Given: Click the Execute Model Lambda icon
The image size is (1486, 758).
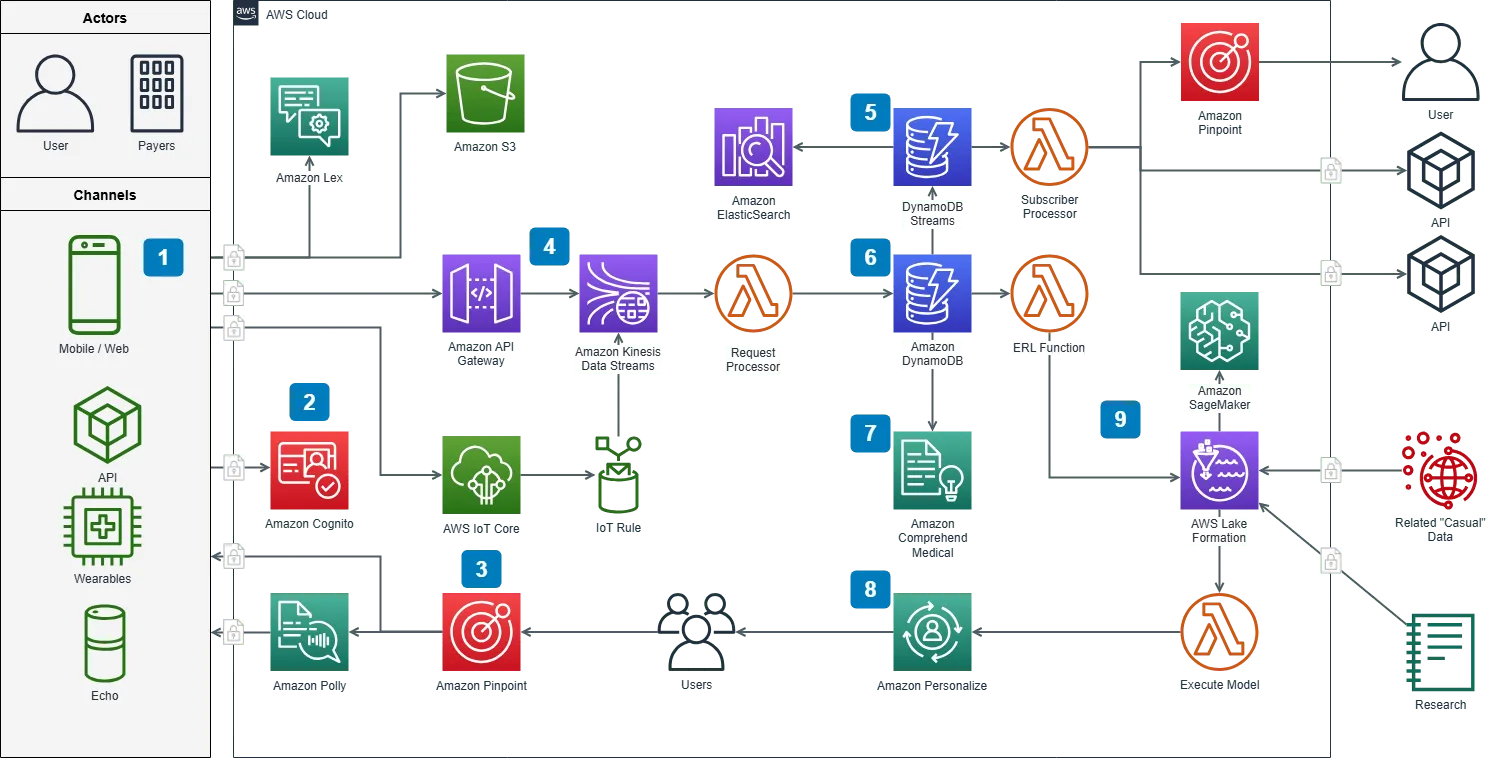Looking at the screenshot, I should click(x=1219, y=632).
